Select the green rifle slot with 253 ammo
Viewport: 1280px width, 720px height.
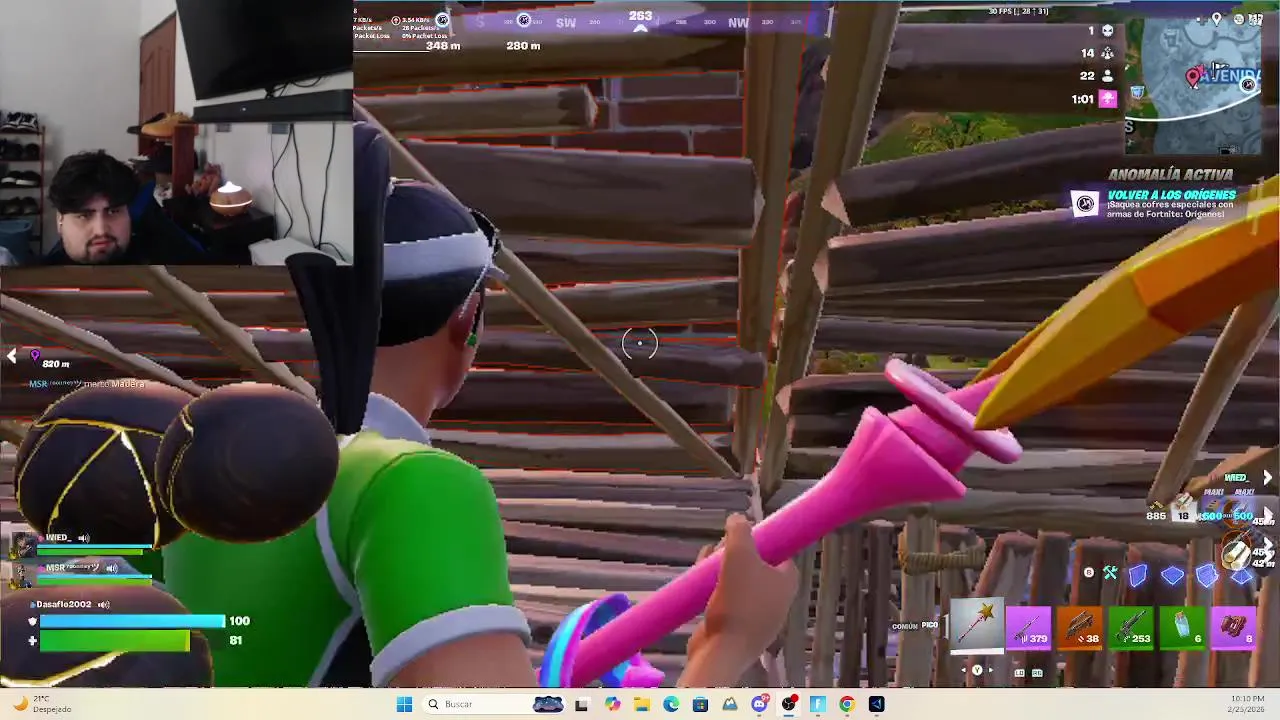coord(1131,628)
